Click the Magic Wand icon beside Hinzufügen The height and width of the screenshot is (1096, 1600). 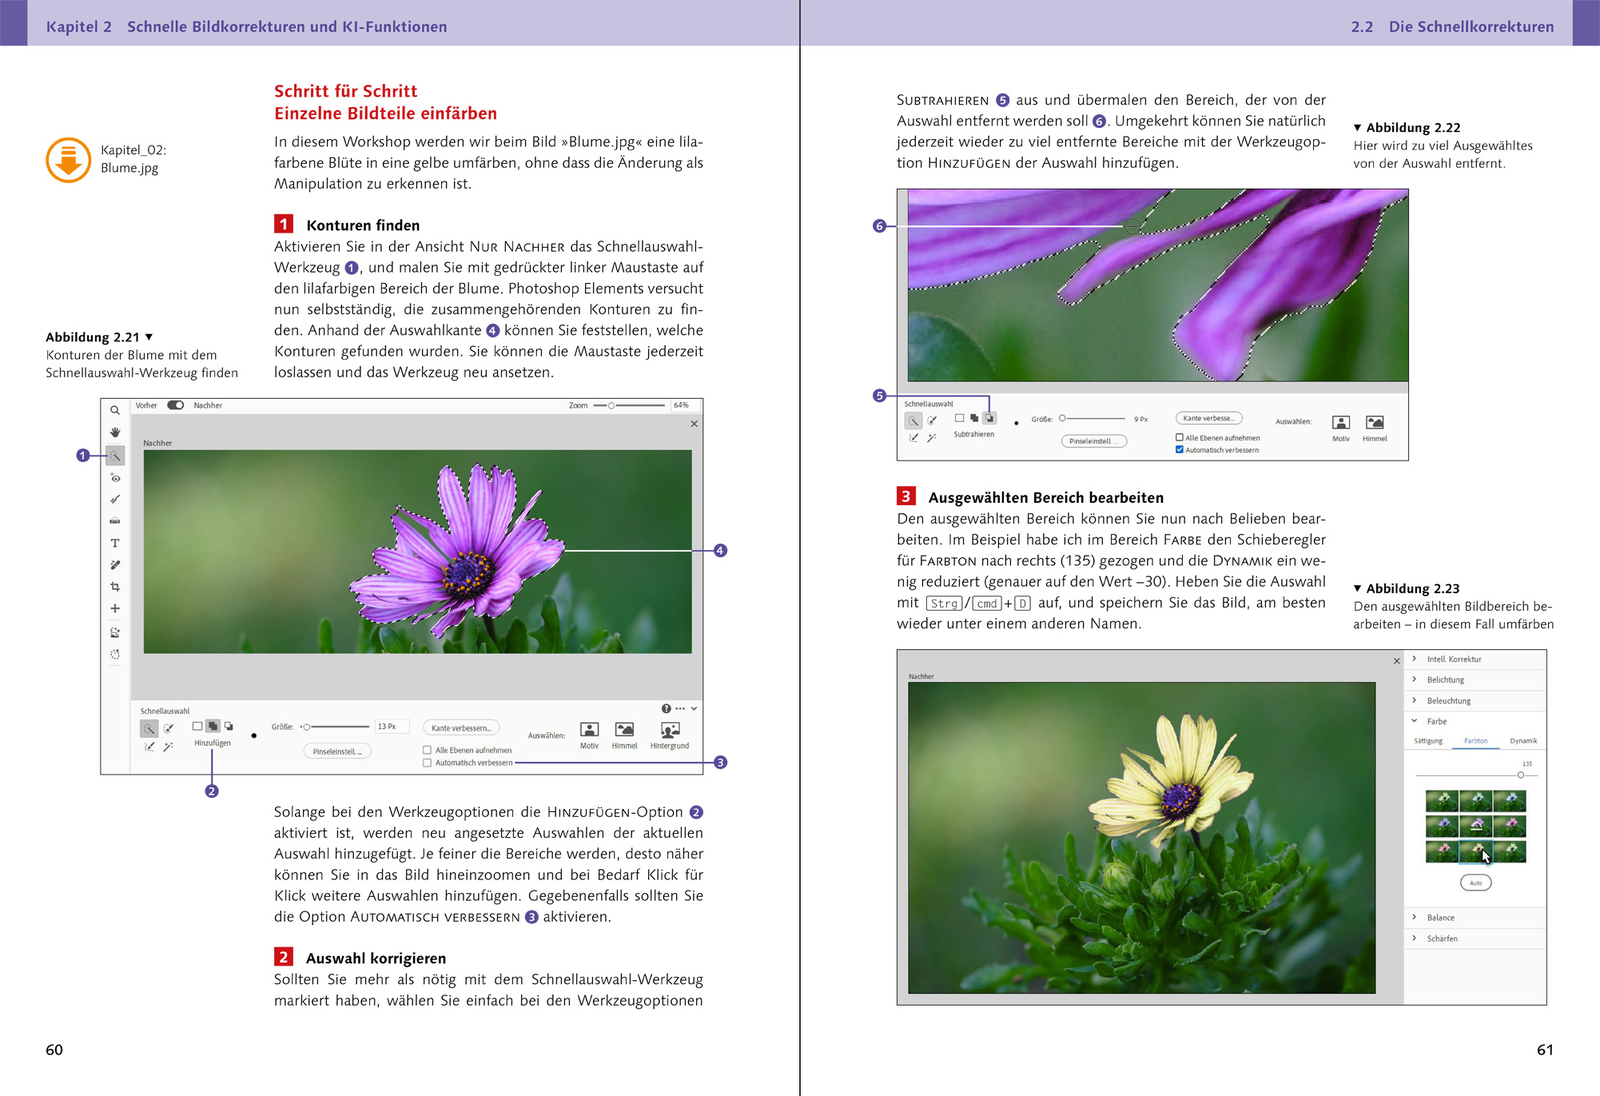(168, 746)
